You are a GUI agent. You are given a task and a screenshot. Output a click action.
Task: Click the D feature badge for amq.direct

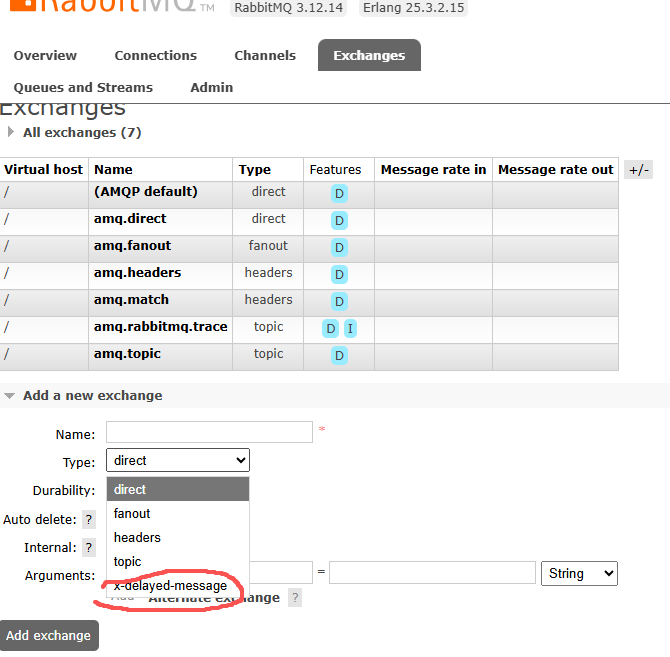click(x=339, y=220)
